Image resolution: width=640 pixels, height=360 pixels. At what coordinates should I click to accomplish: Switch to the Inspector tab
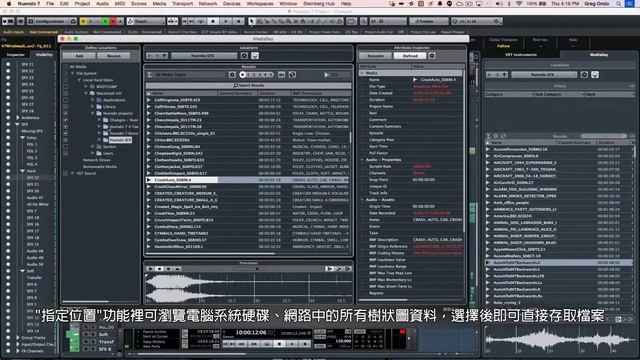click(16, 55)
